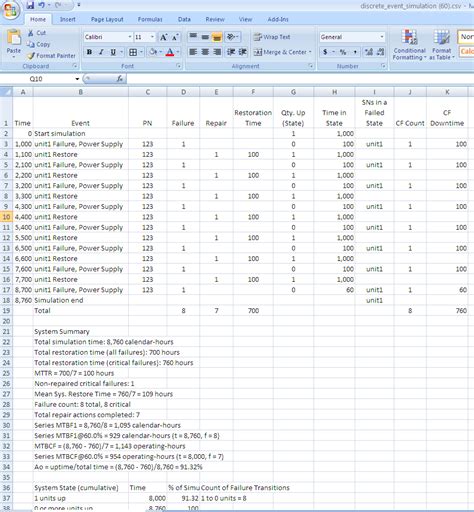Click the Merge & Center icon
Image resolution: width=474 pixels, height=512 pixels.
tap(258, 52)
